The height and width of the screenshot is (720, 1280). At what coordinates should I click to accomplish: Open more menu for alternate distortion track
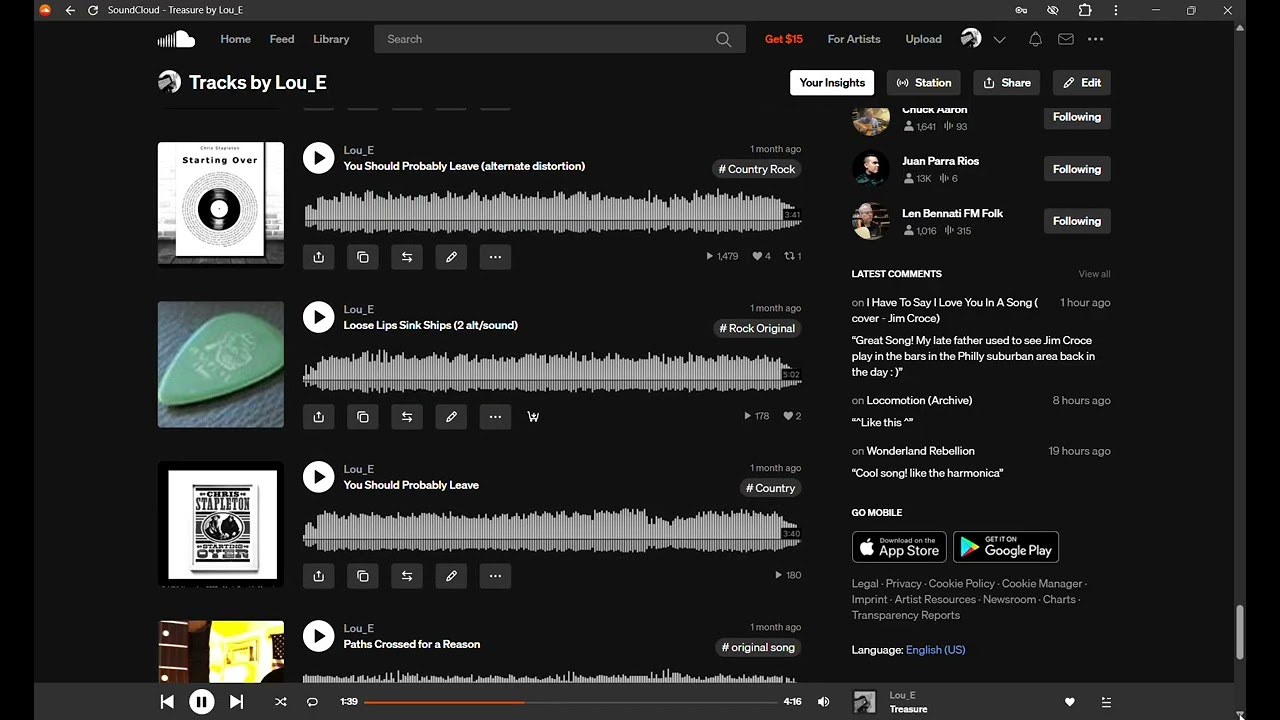tap(495, 257)
